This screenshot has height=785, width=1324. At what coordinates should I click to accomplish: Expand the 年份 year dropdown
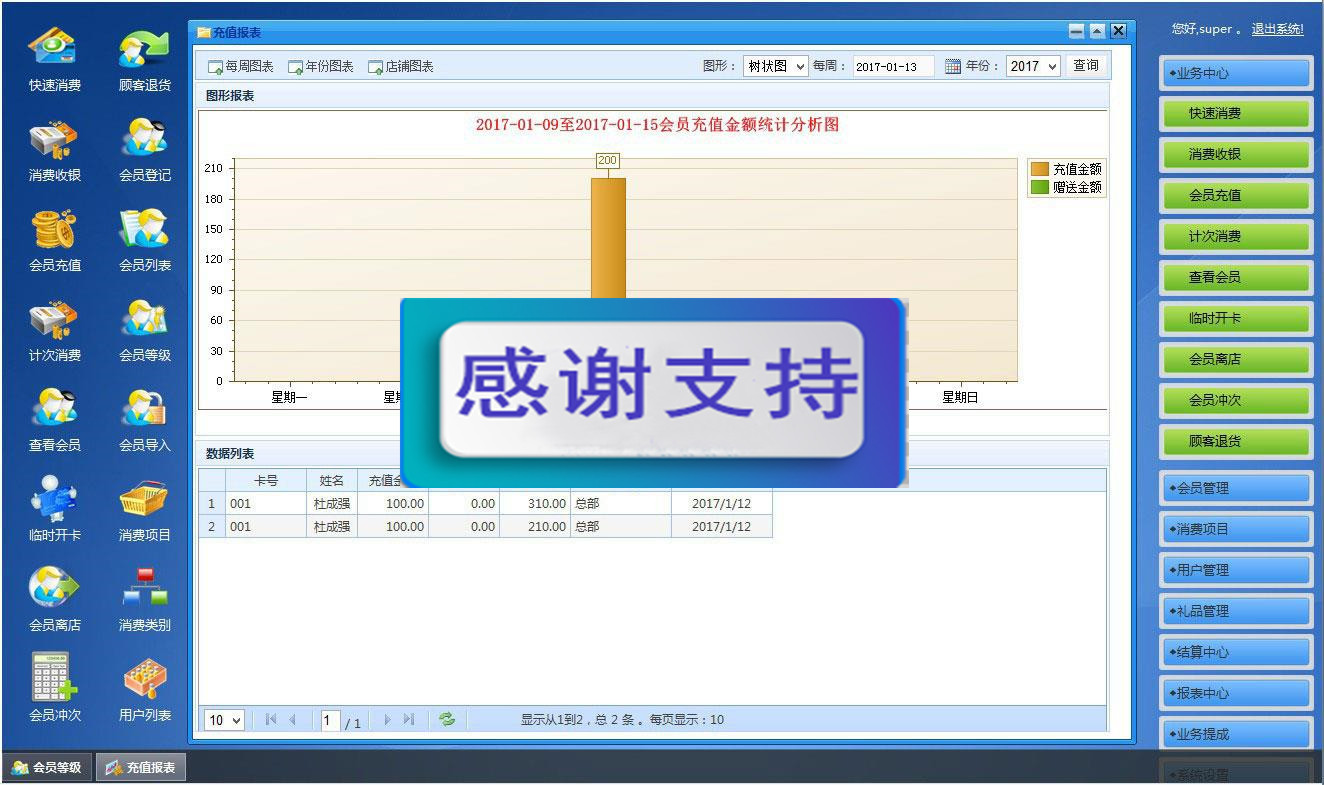click(x=1033, y=65)
